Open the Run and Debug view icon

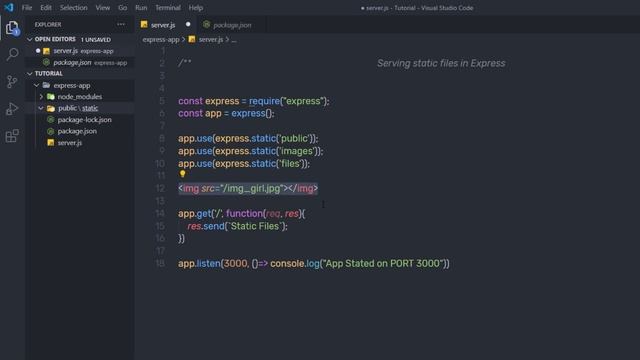tap(12, 109)
